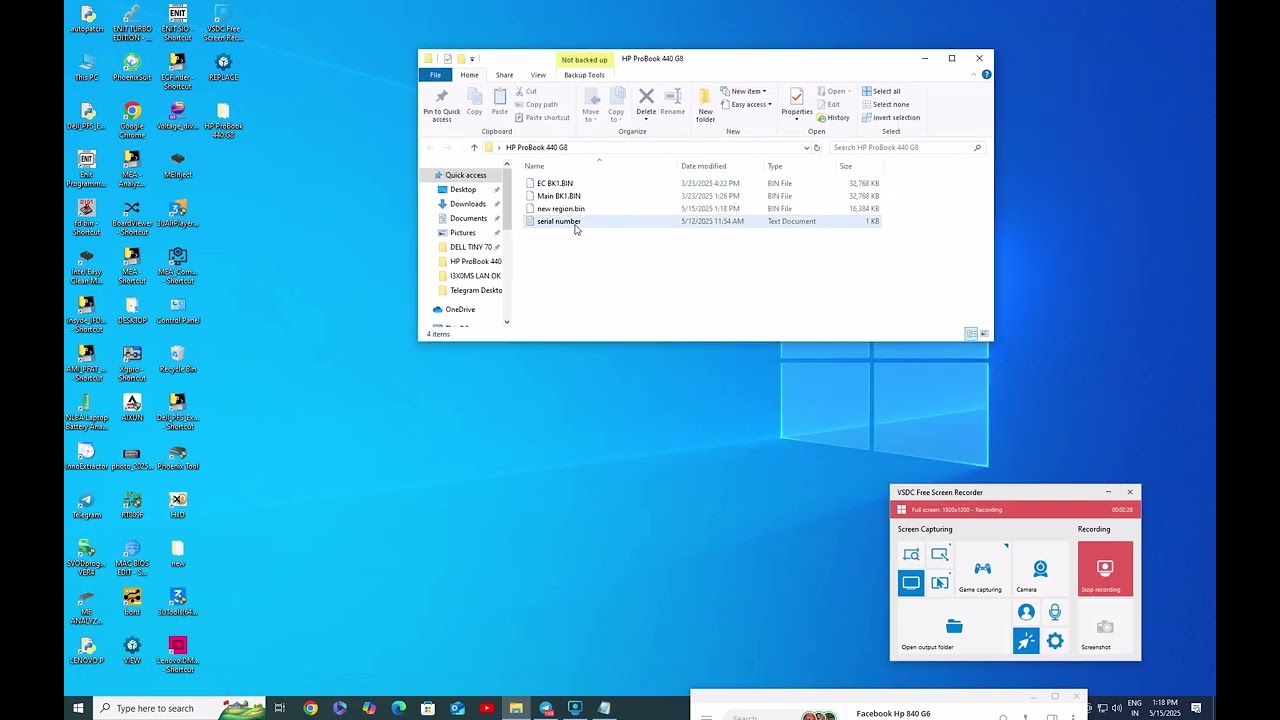This screenshot has width=1280, height=720.
Task: Click the VSDC Screenshot tile
Action: pyautogui.click(x=1105, y=628)
